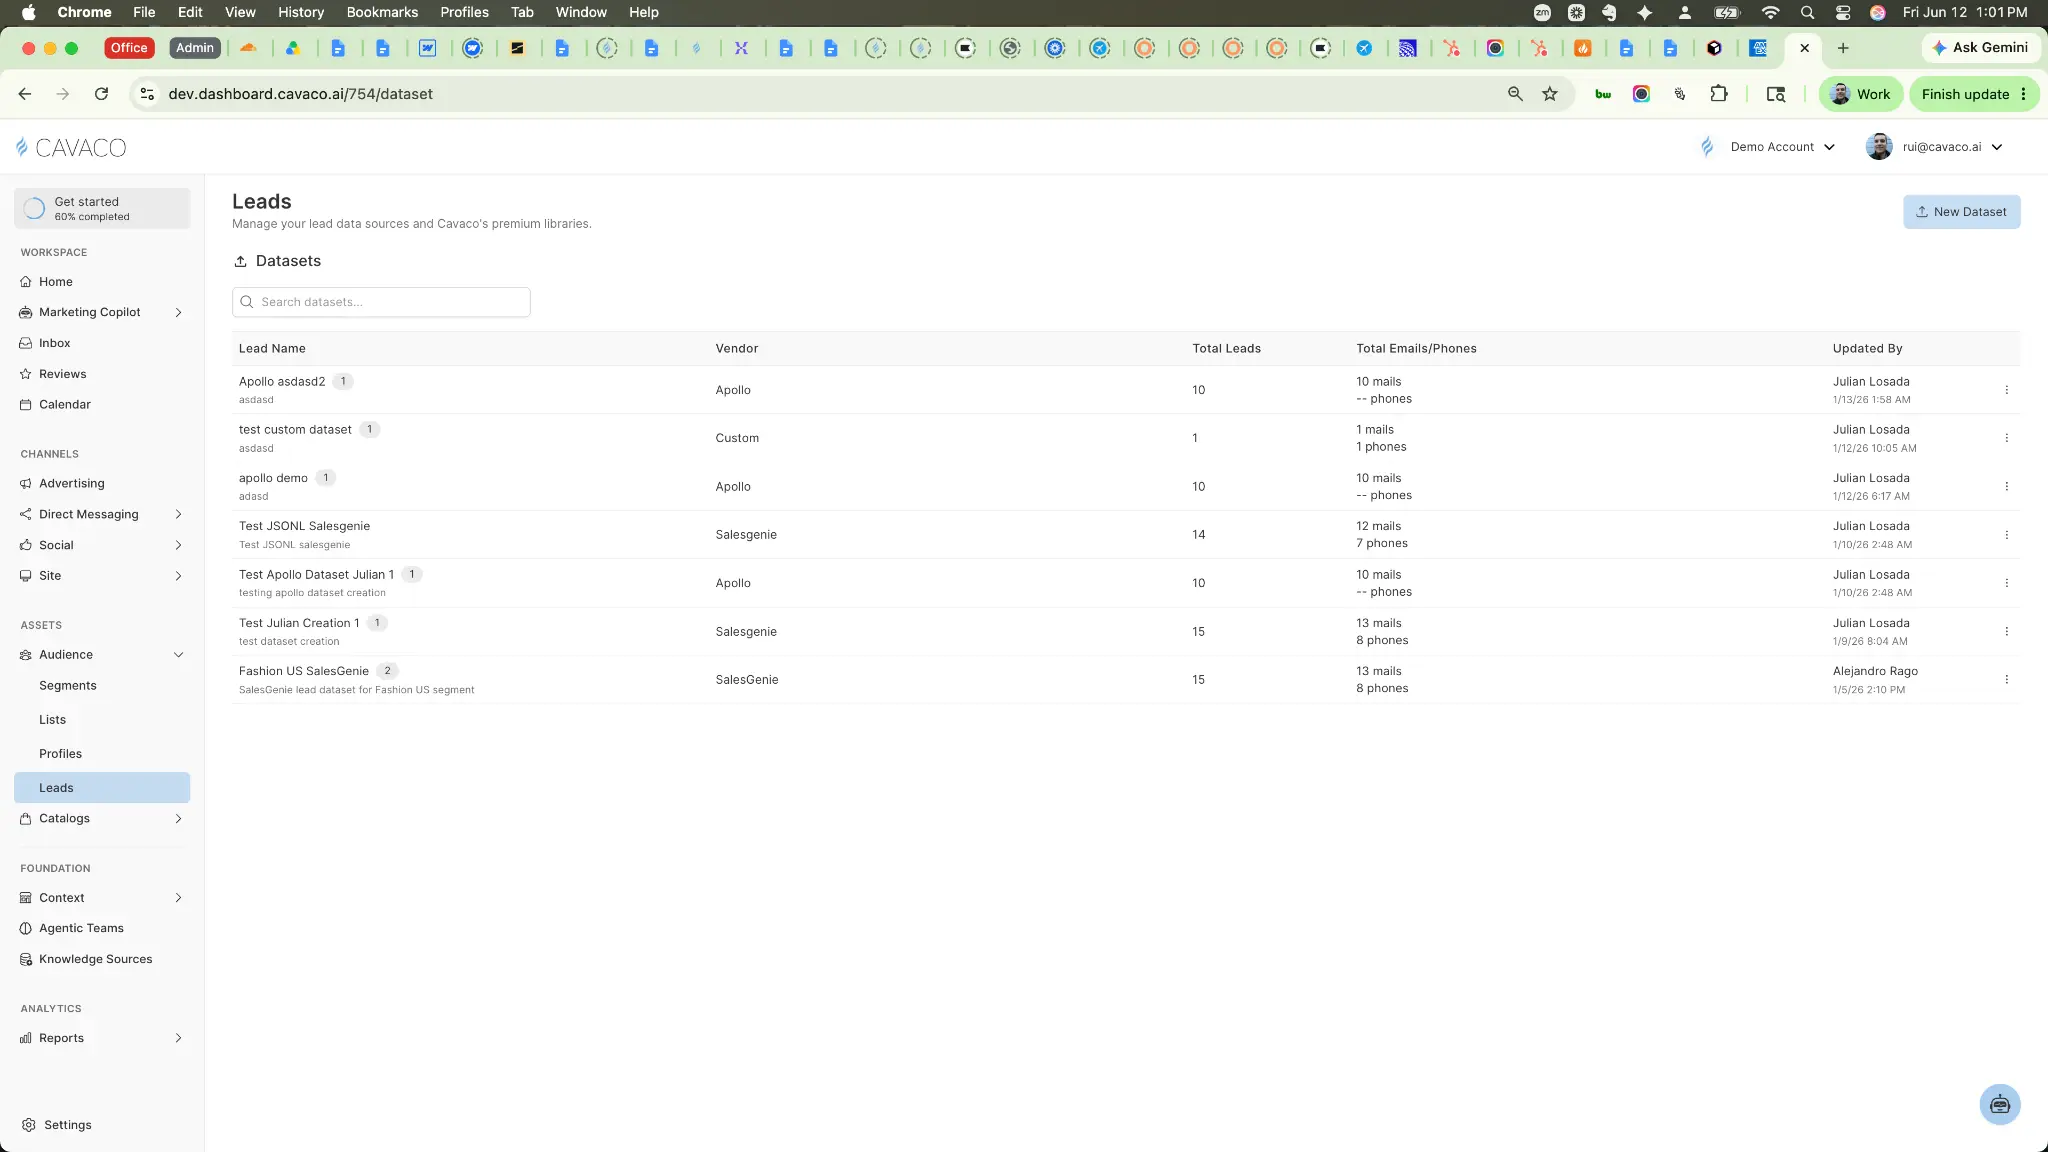This screenshot has height=1152, width=2048.
Task: Open macOS Spotlight search
Action: [1807, 12]
